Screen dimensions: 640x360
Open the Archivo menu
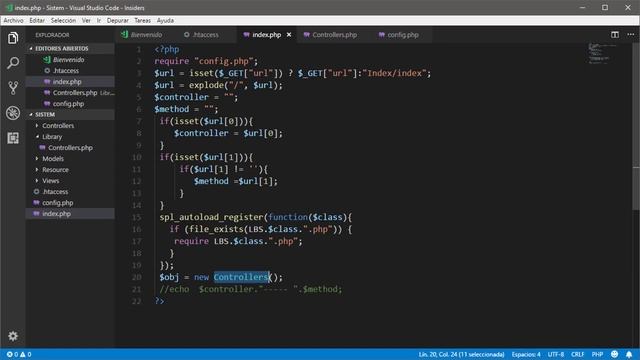coord(13,20)
